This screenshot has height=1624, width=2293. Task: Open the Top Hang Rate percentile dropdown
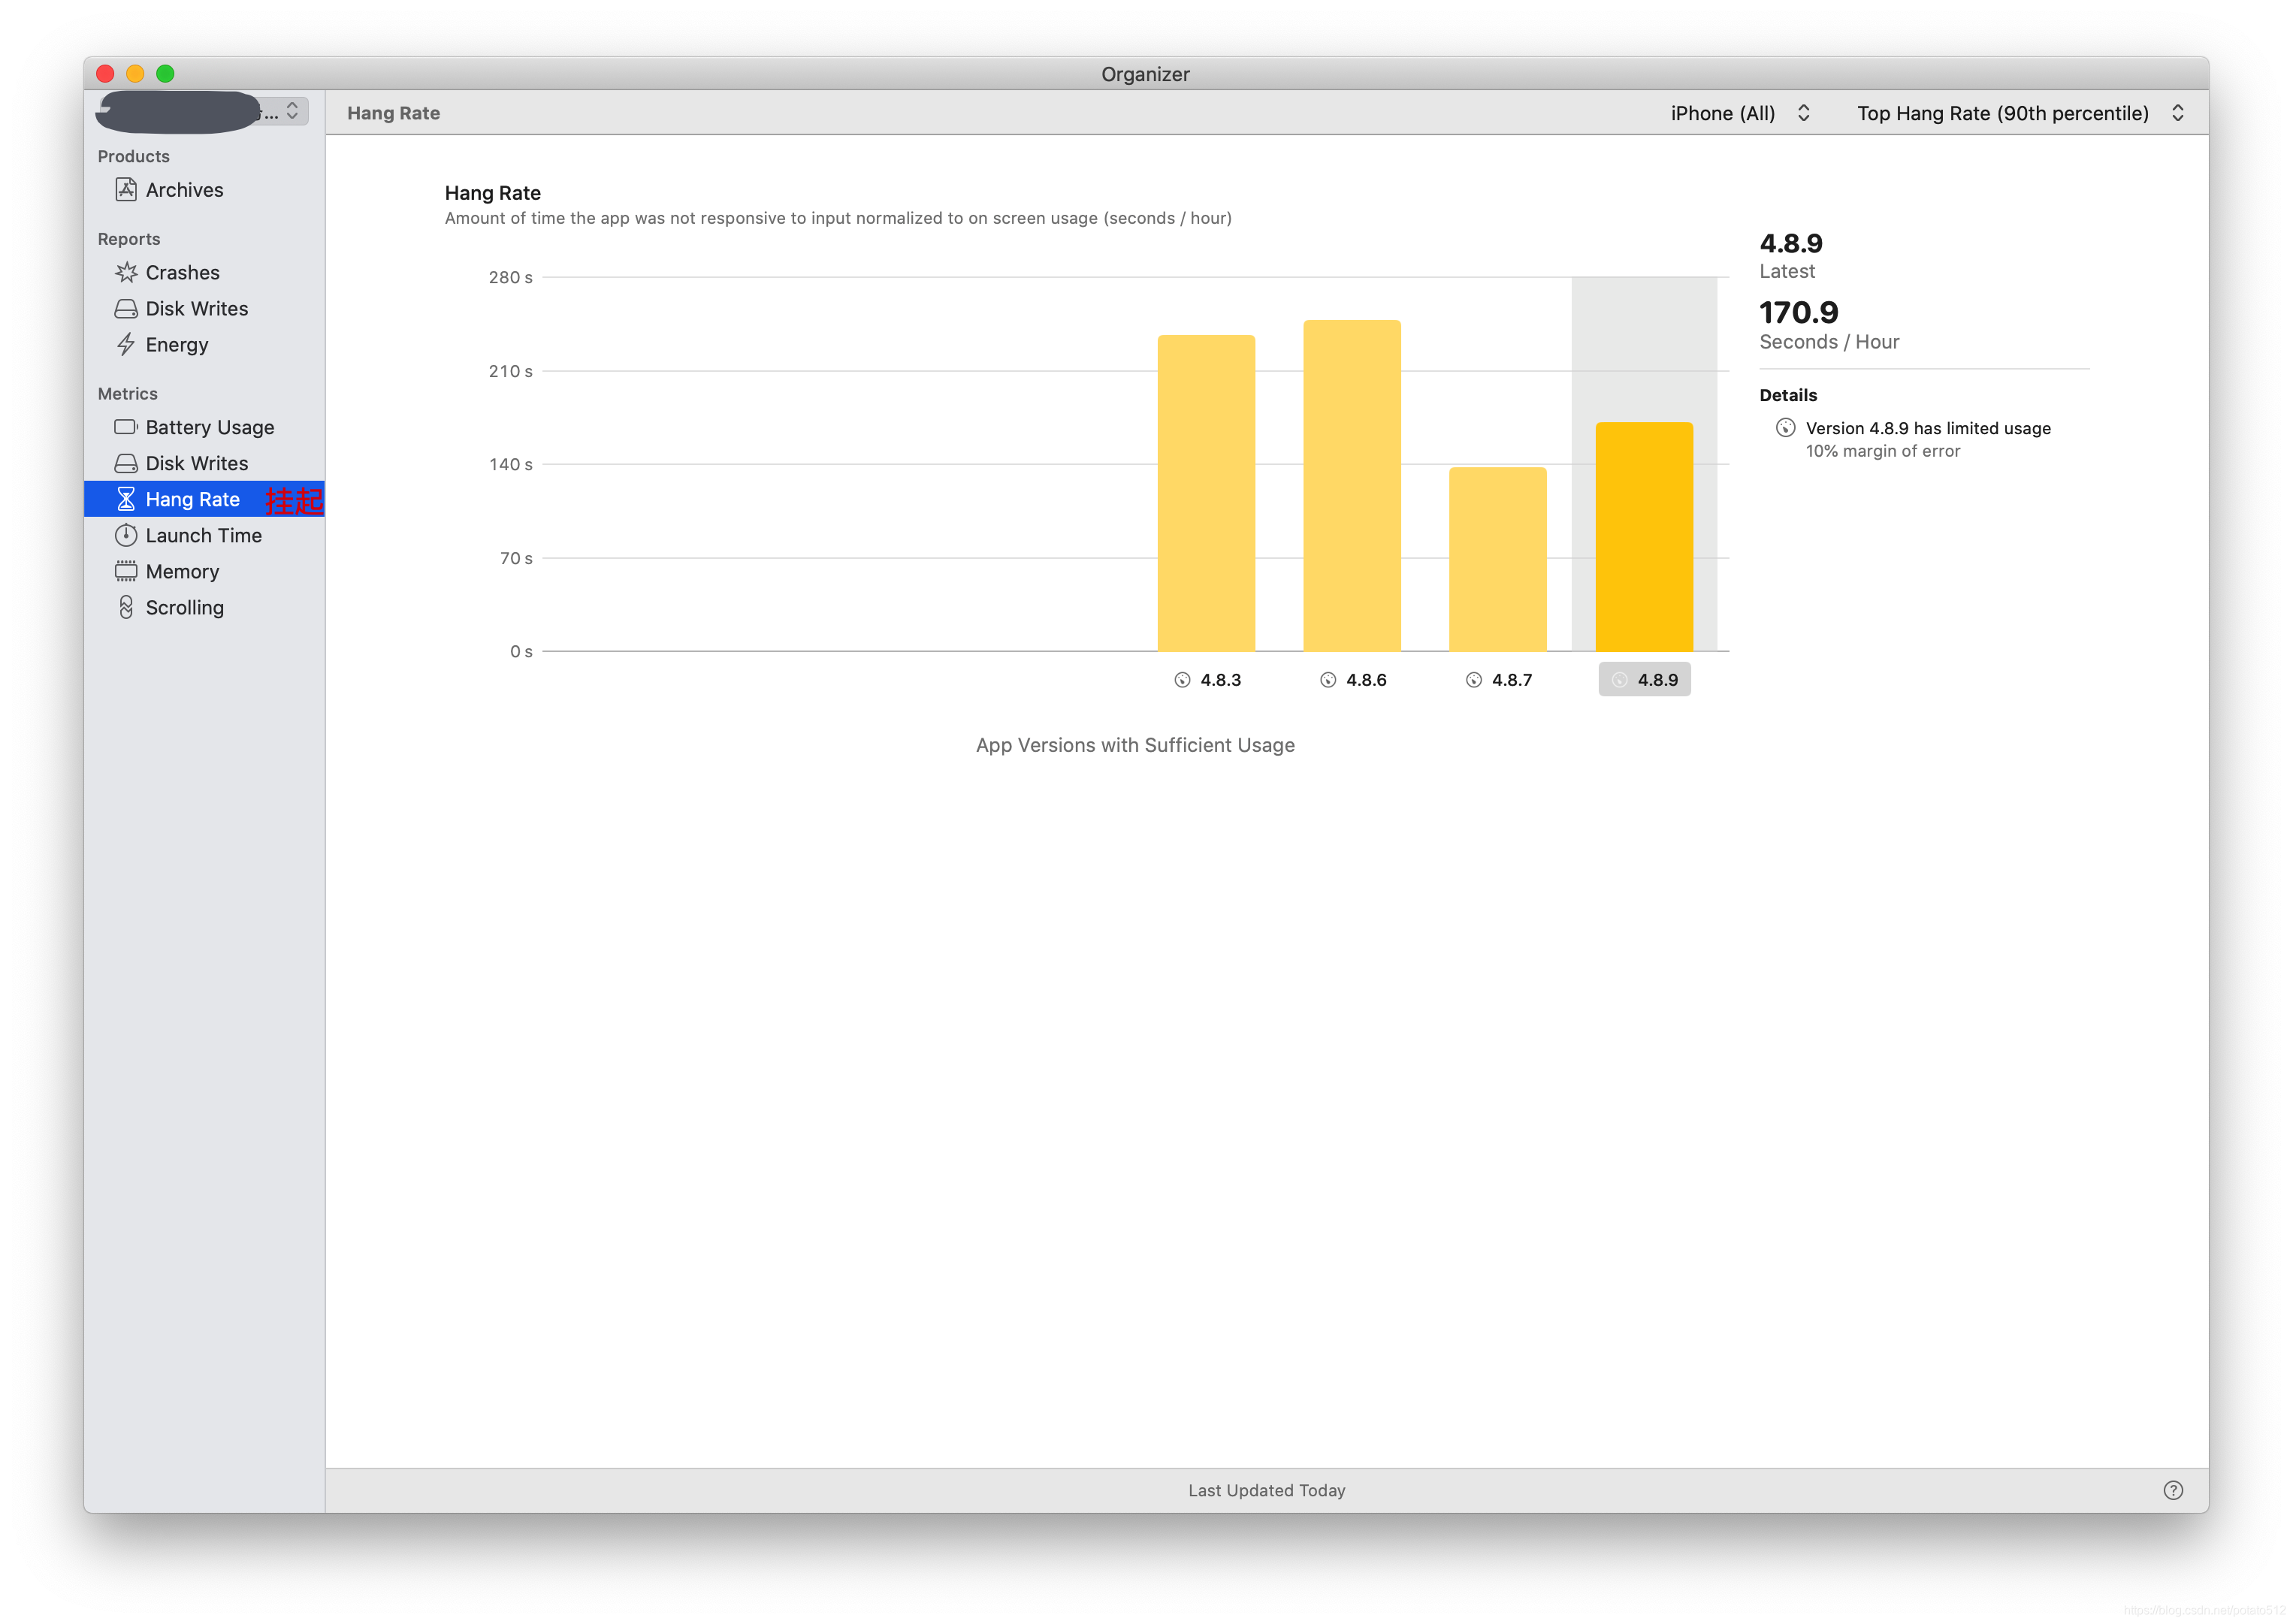2019,113
